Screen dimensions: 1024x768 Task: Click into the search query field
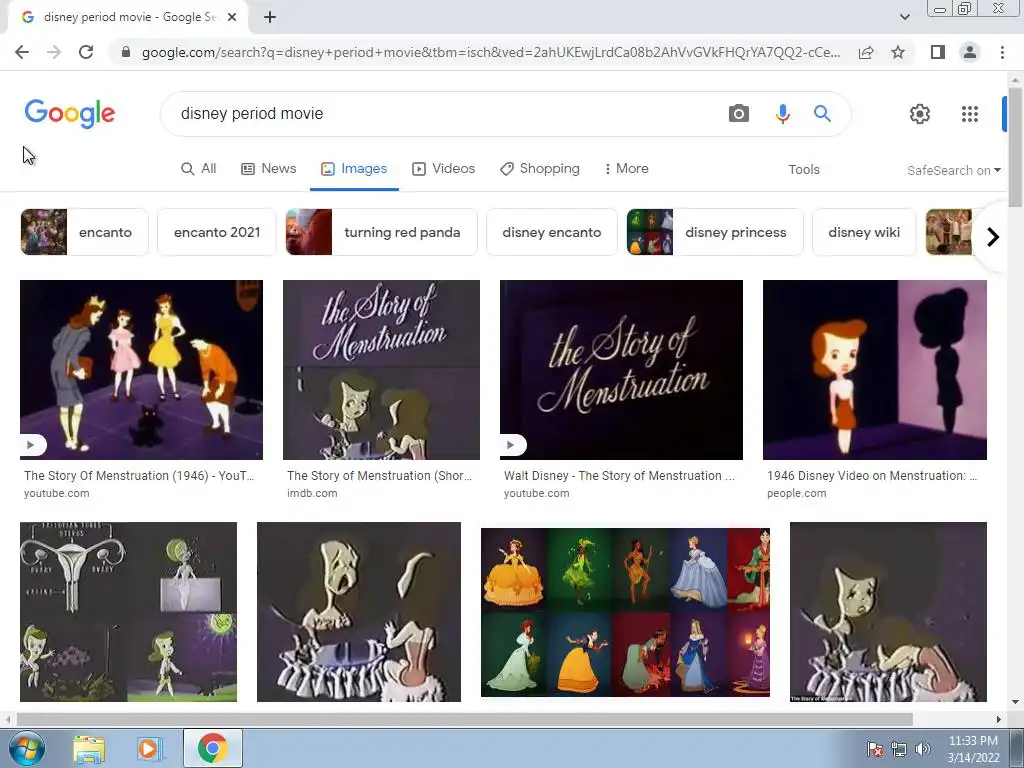click(444, 114)
